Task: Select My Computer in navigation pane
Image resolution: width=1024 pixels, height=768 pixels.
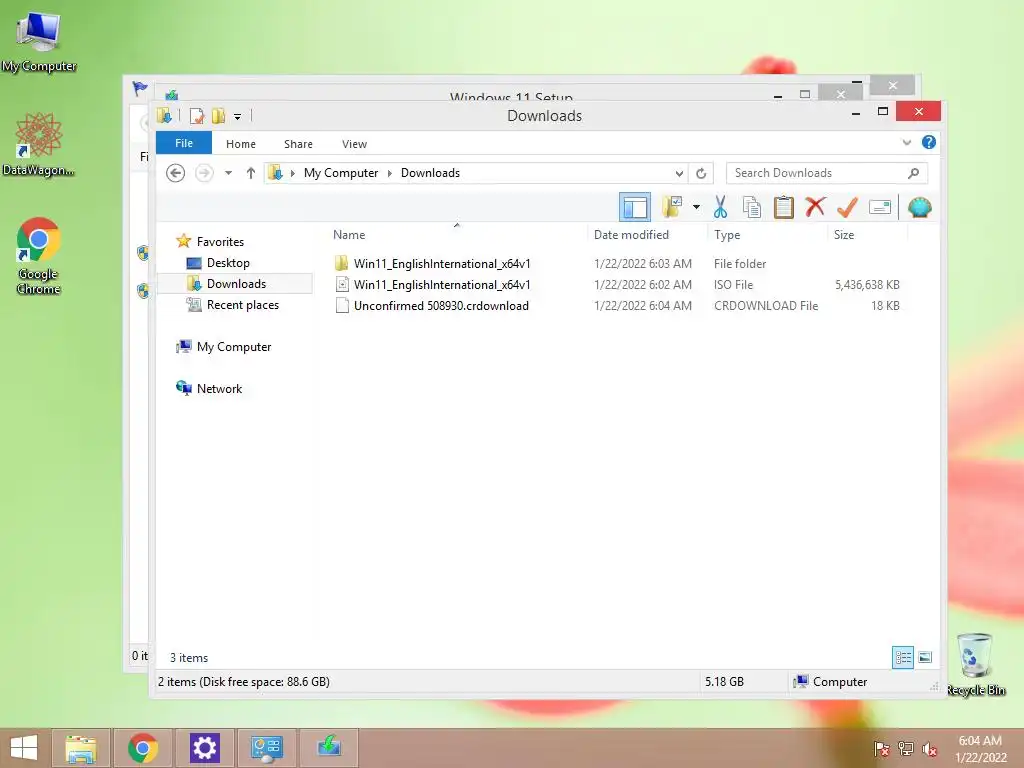Action: (x=234, y=347)
